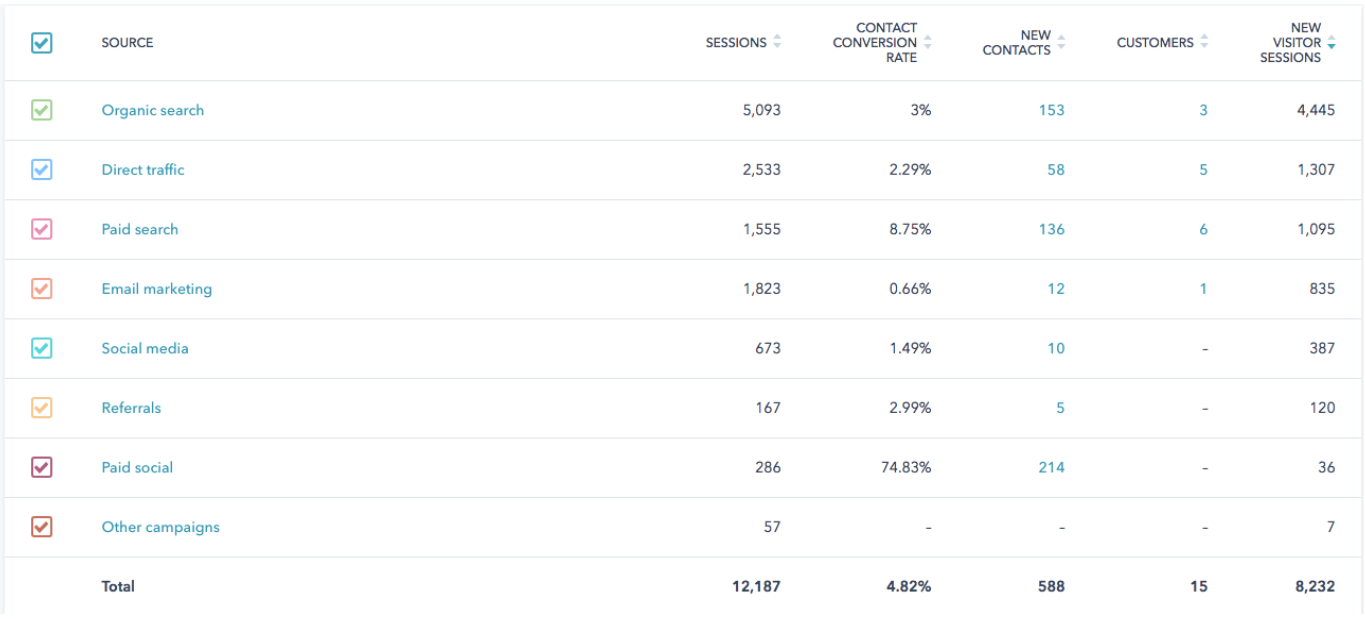The width and height of the screenshot is (1365, 619).
Task: Uncheck the Paid search checkbox
Action: (41, 229)
